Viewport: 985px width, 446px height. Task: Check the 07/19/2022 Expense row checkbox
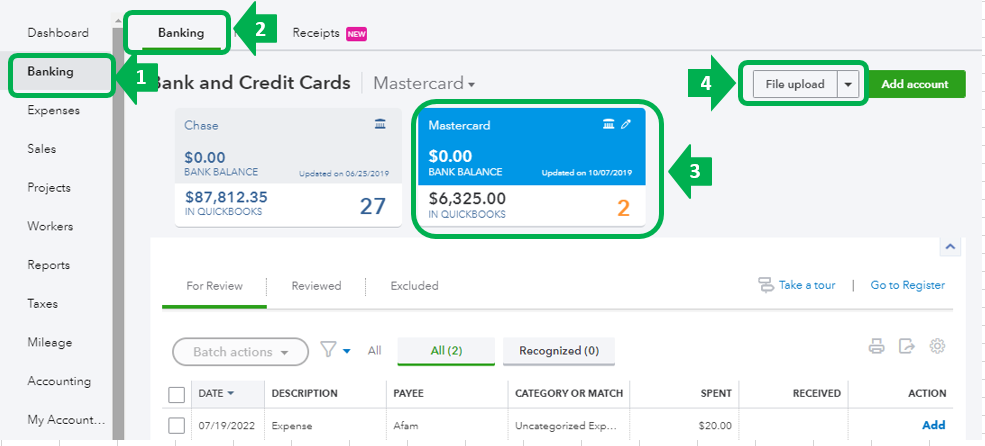(177, 425)
